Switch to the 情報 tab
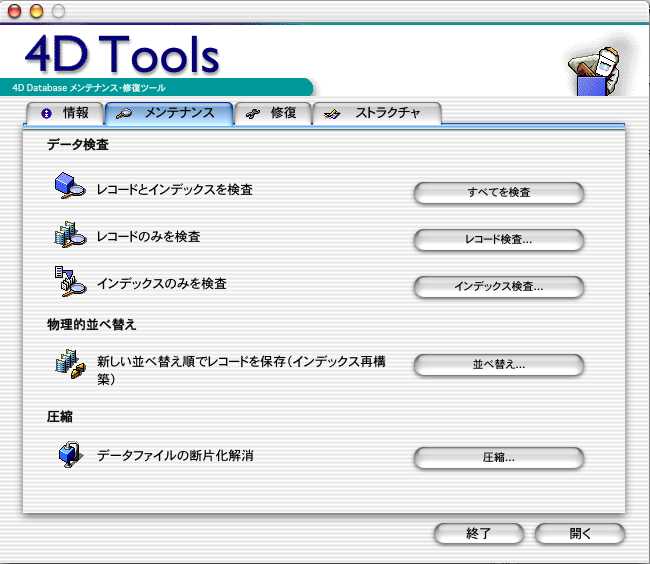The image size is (650, 564). pos(63,113)
